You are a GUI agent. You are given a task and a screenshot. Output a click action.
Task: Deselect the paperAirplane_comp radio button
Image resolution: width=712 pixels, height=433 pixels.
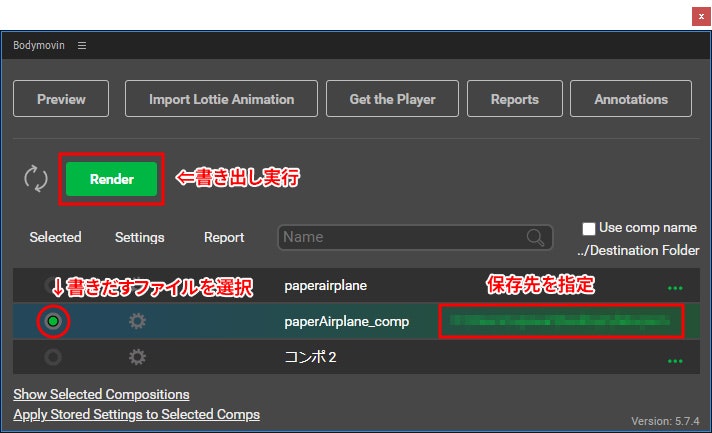point(53,321)
